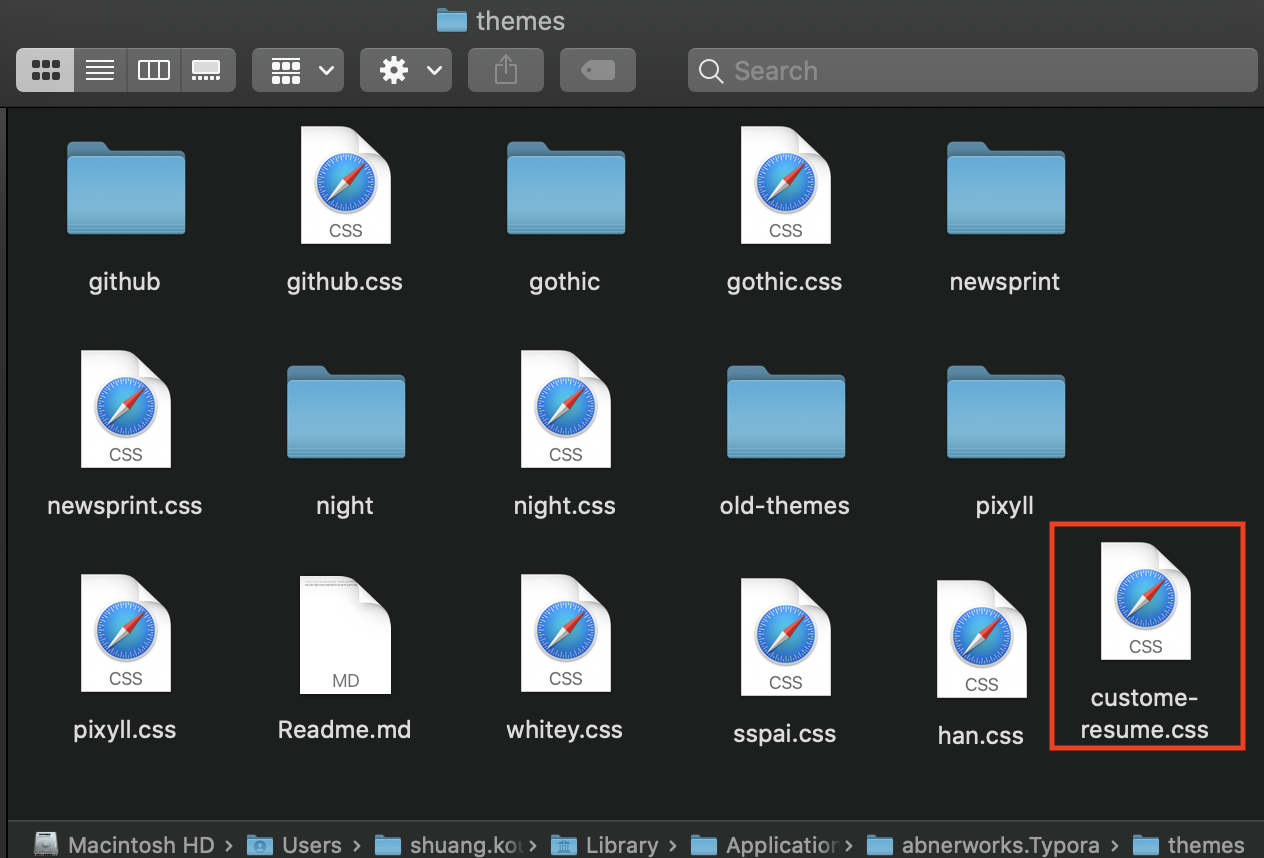1264x858 pixels.
Task: Select the whitey.css file icon
Action: 565,633
